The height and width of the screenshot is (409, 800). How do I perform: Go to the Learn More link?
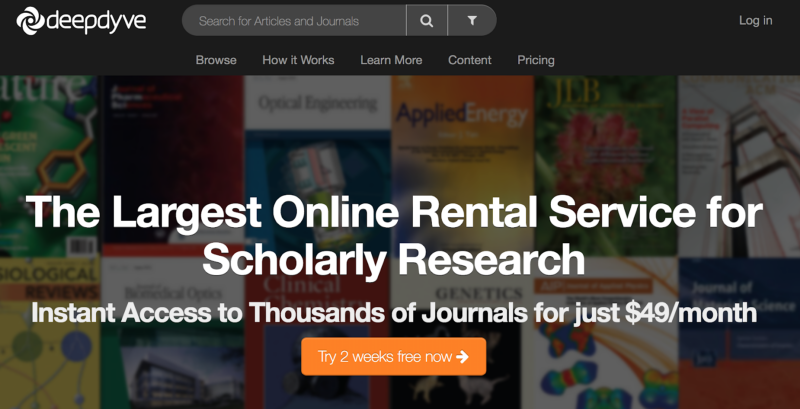(391, 60)
